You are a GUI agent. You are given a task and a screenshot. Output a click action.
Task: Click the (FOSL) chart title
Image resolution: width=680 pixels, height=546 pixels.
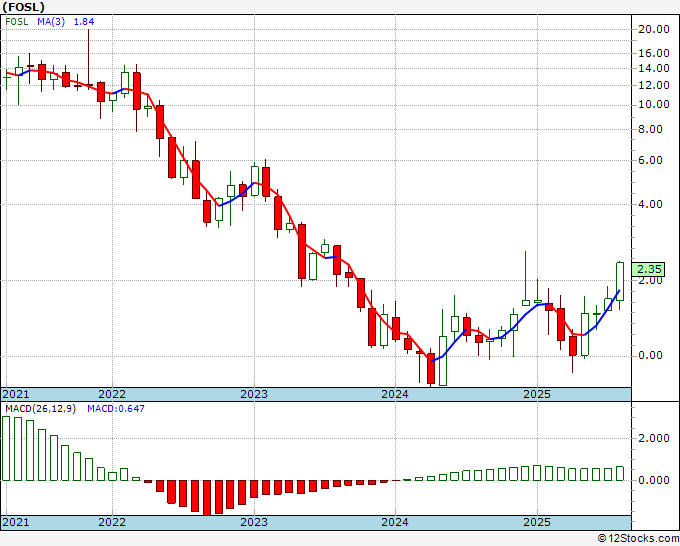tap(23, 7)
